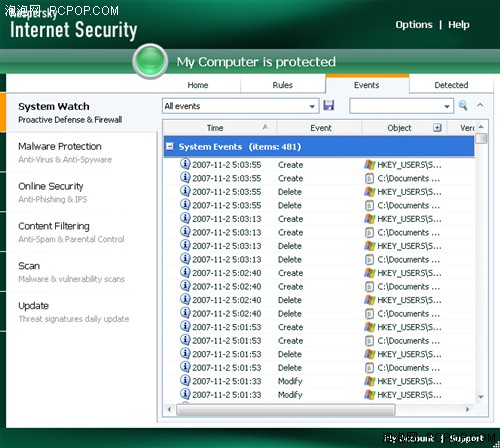
Task: Collapse the filter bar with the up chevron
Action: (480, 105)
